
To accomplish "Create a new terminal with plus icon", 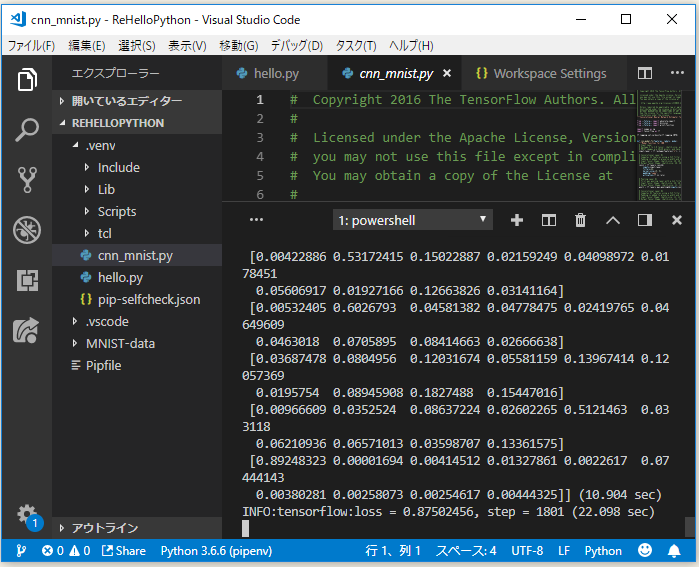I will tap(517, 220).
